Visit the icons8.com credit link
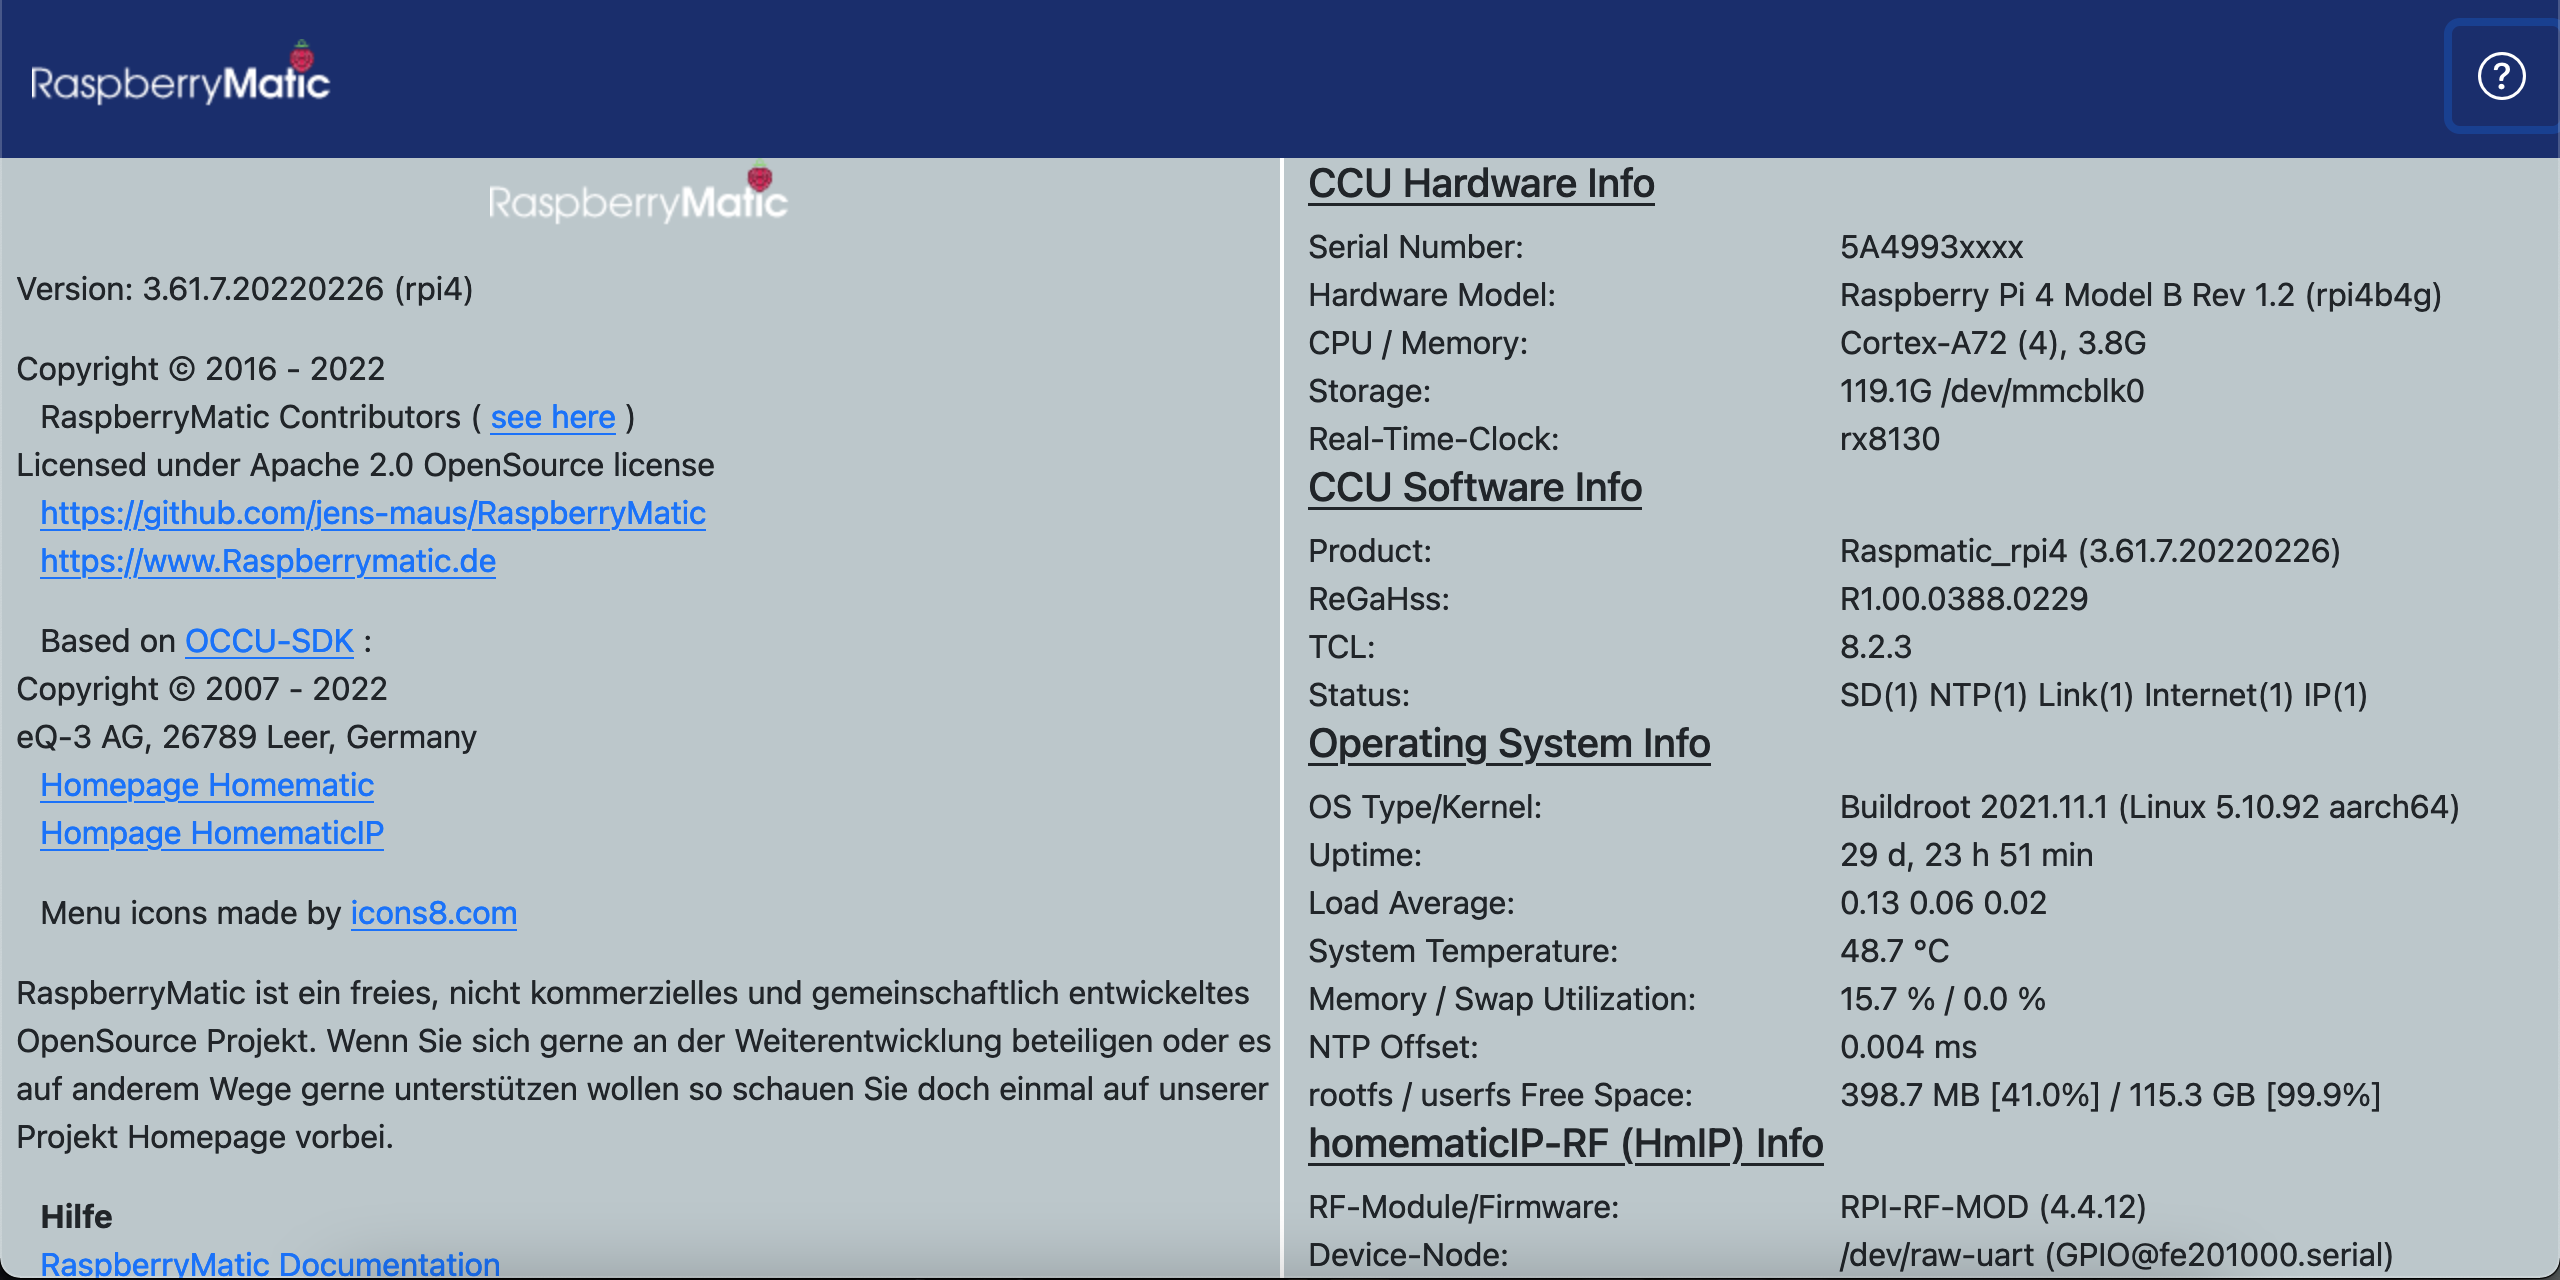 434,912
